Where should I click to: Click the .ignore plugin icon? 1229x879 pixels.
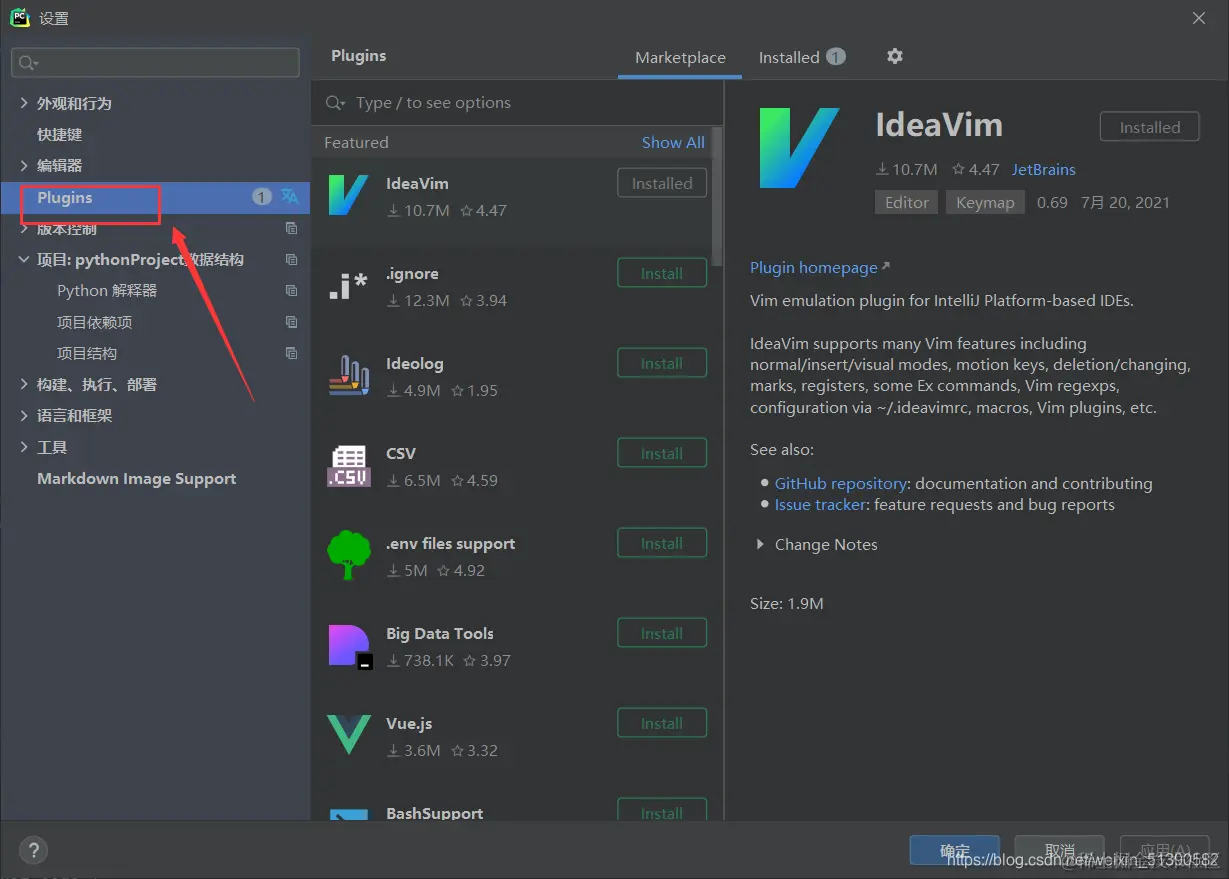pyautogui.click(x=349, y=286)
